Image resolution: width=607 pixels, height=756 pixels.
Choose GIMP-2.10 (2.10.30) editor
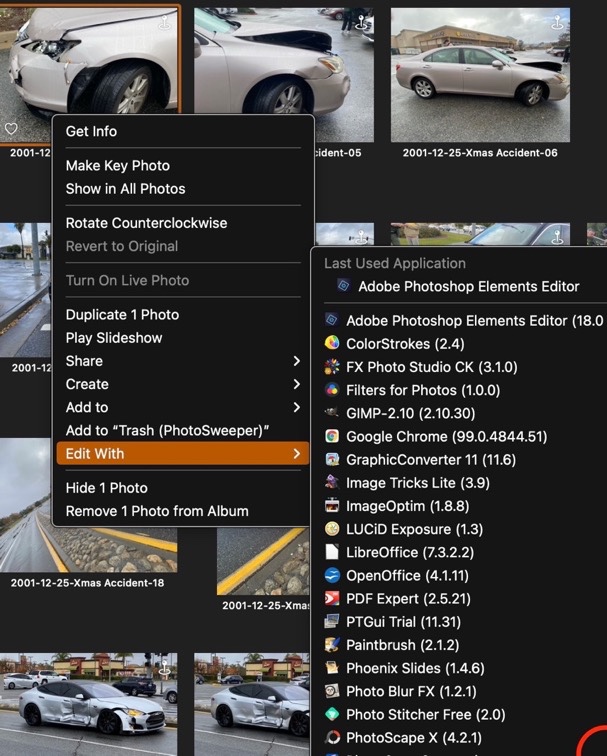[460, 413]
